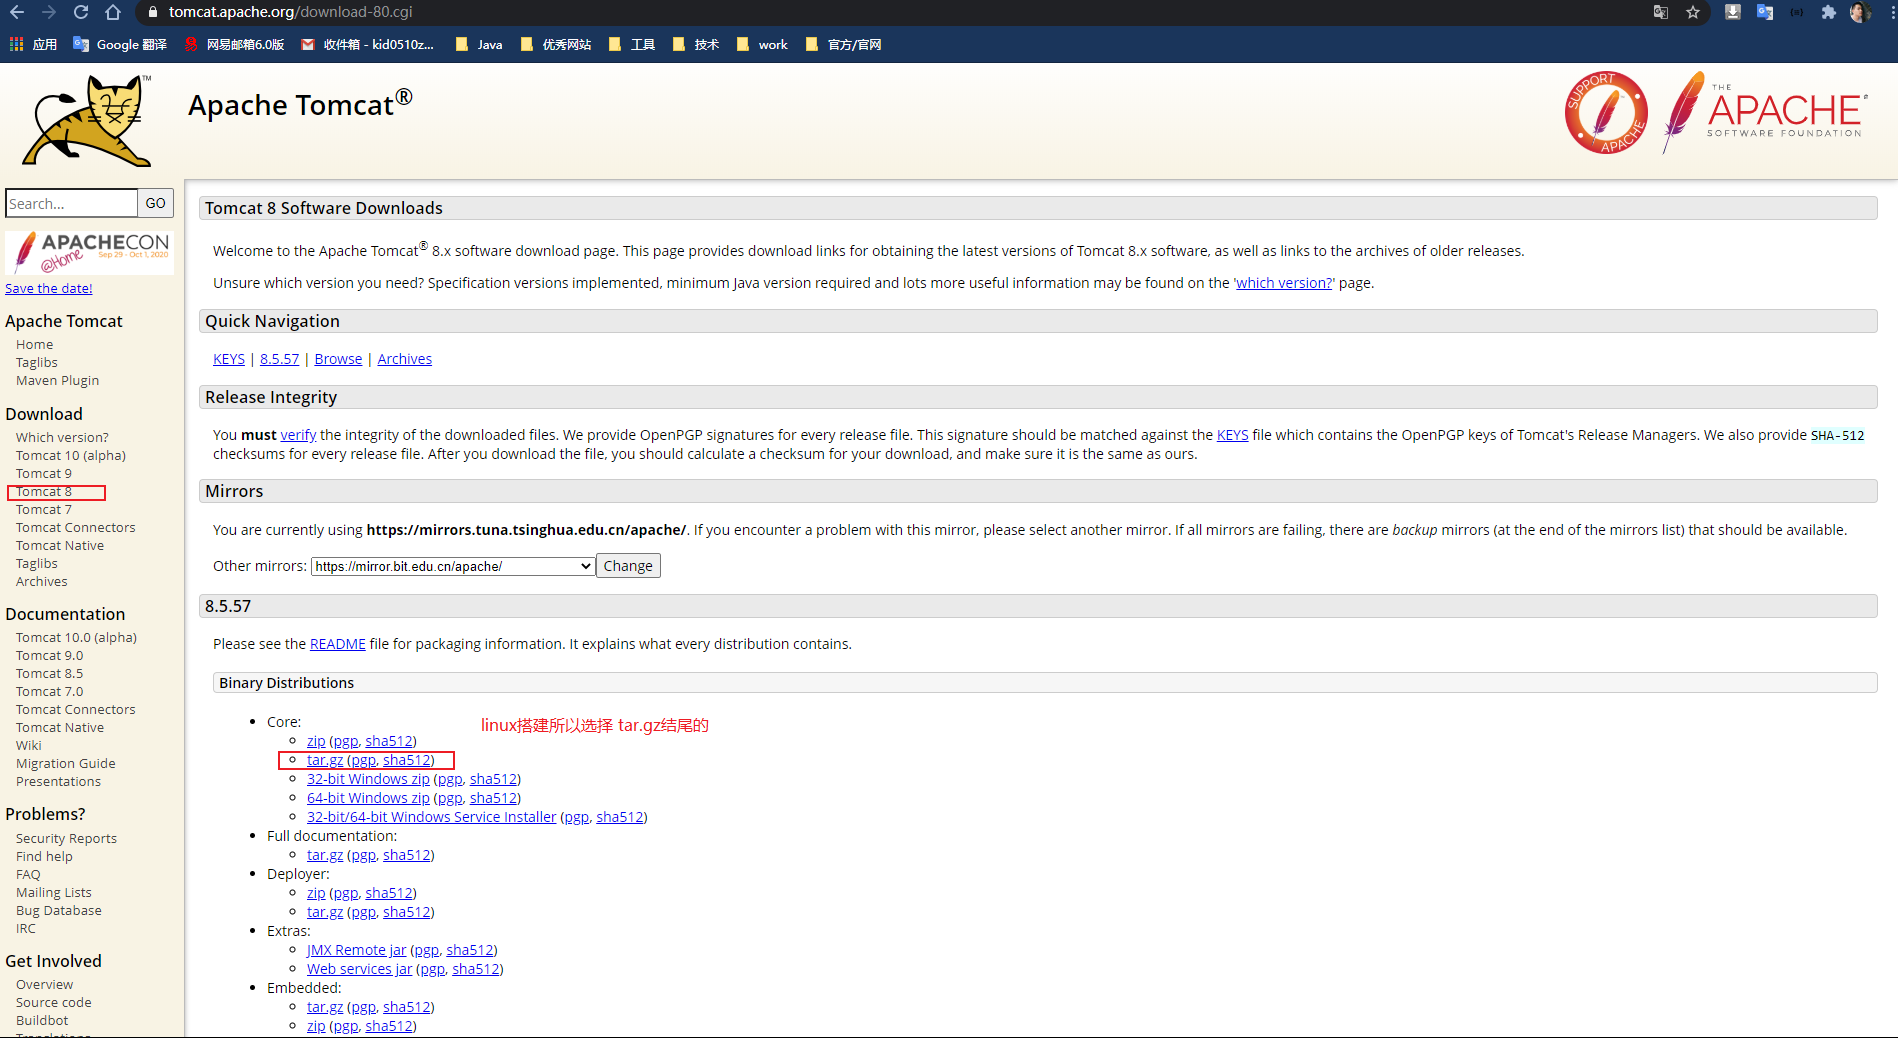Open the 优秀网站 bookmarks folder
Viewport: 1898px width, 1038px height.
(x=556, y=44)
